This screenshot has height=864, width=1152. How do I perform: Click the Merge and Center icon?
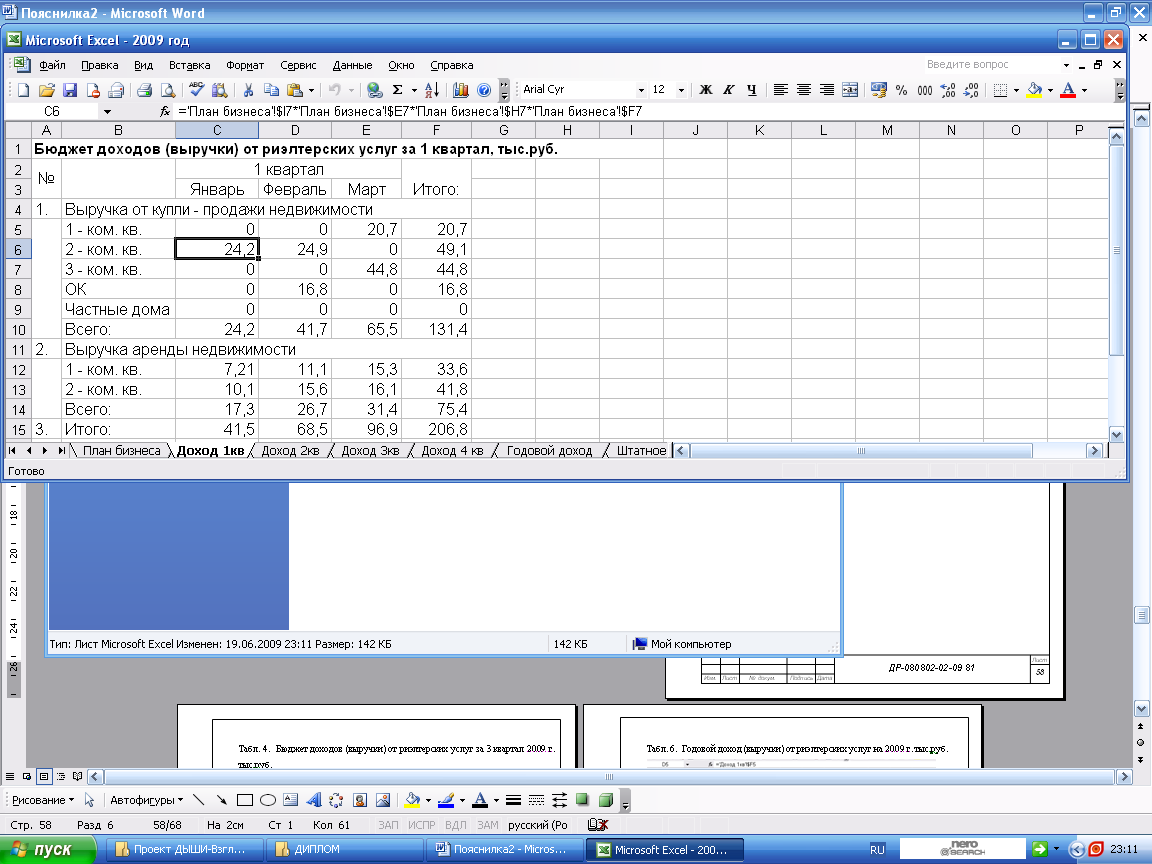849,90
